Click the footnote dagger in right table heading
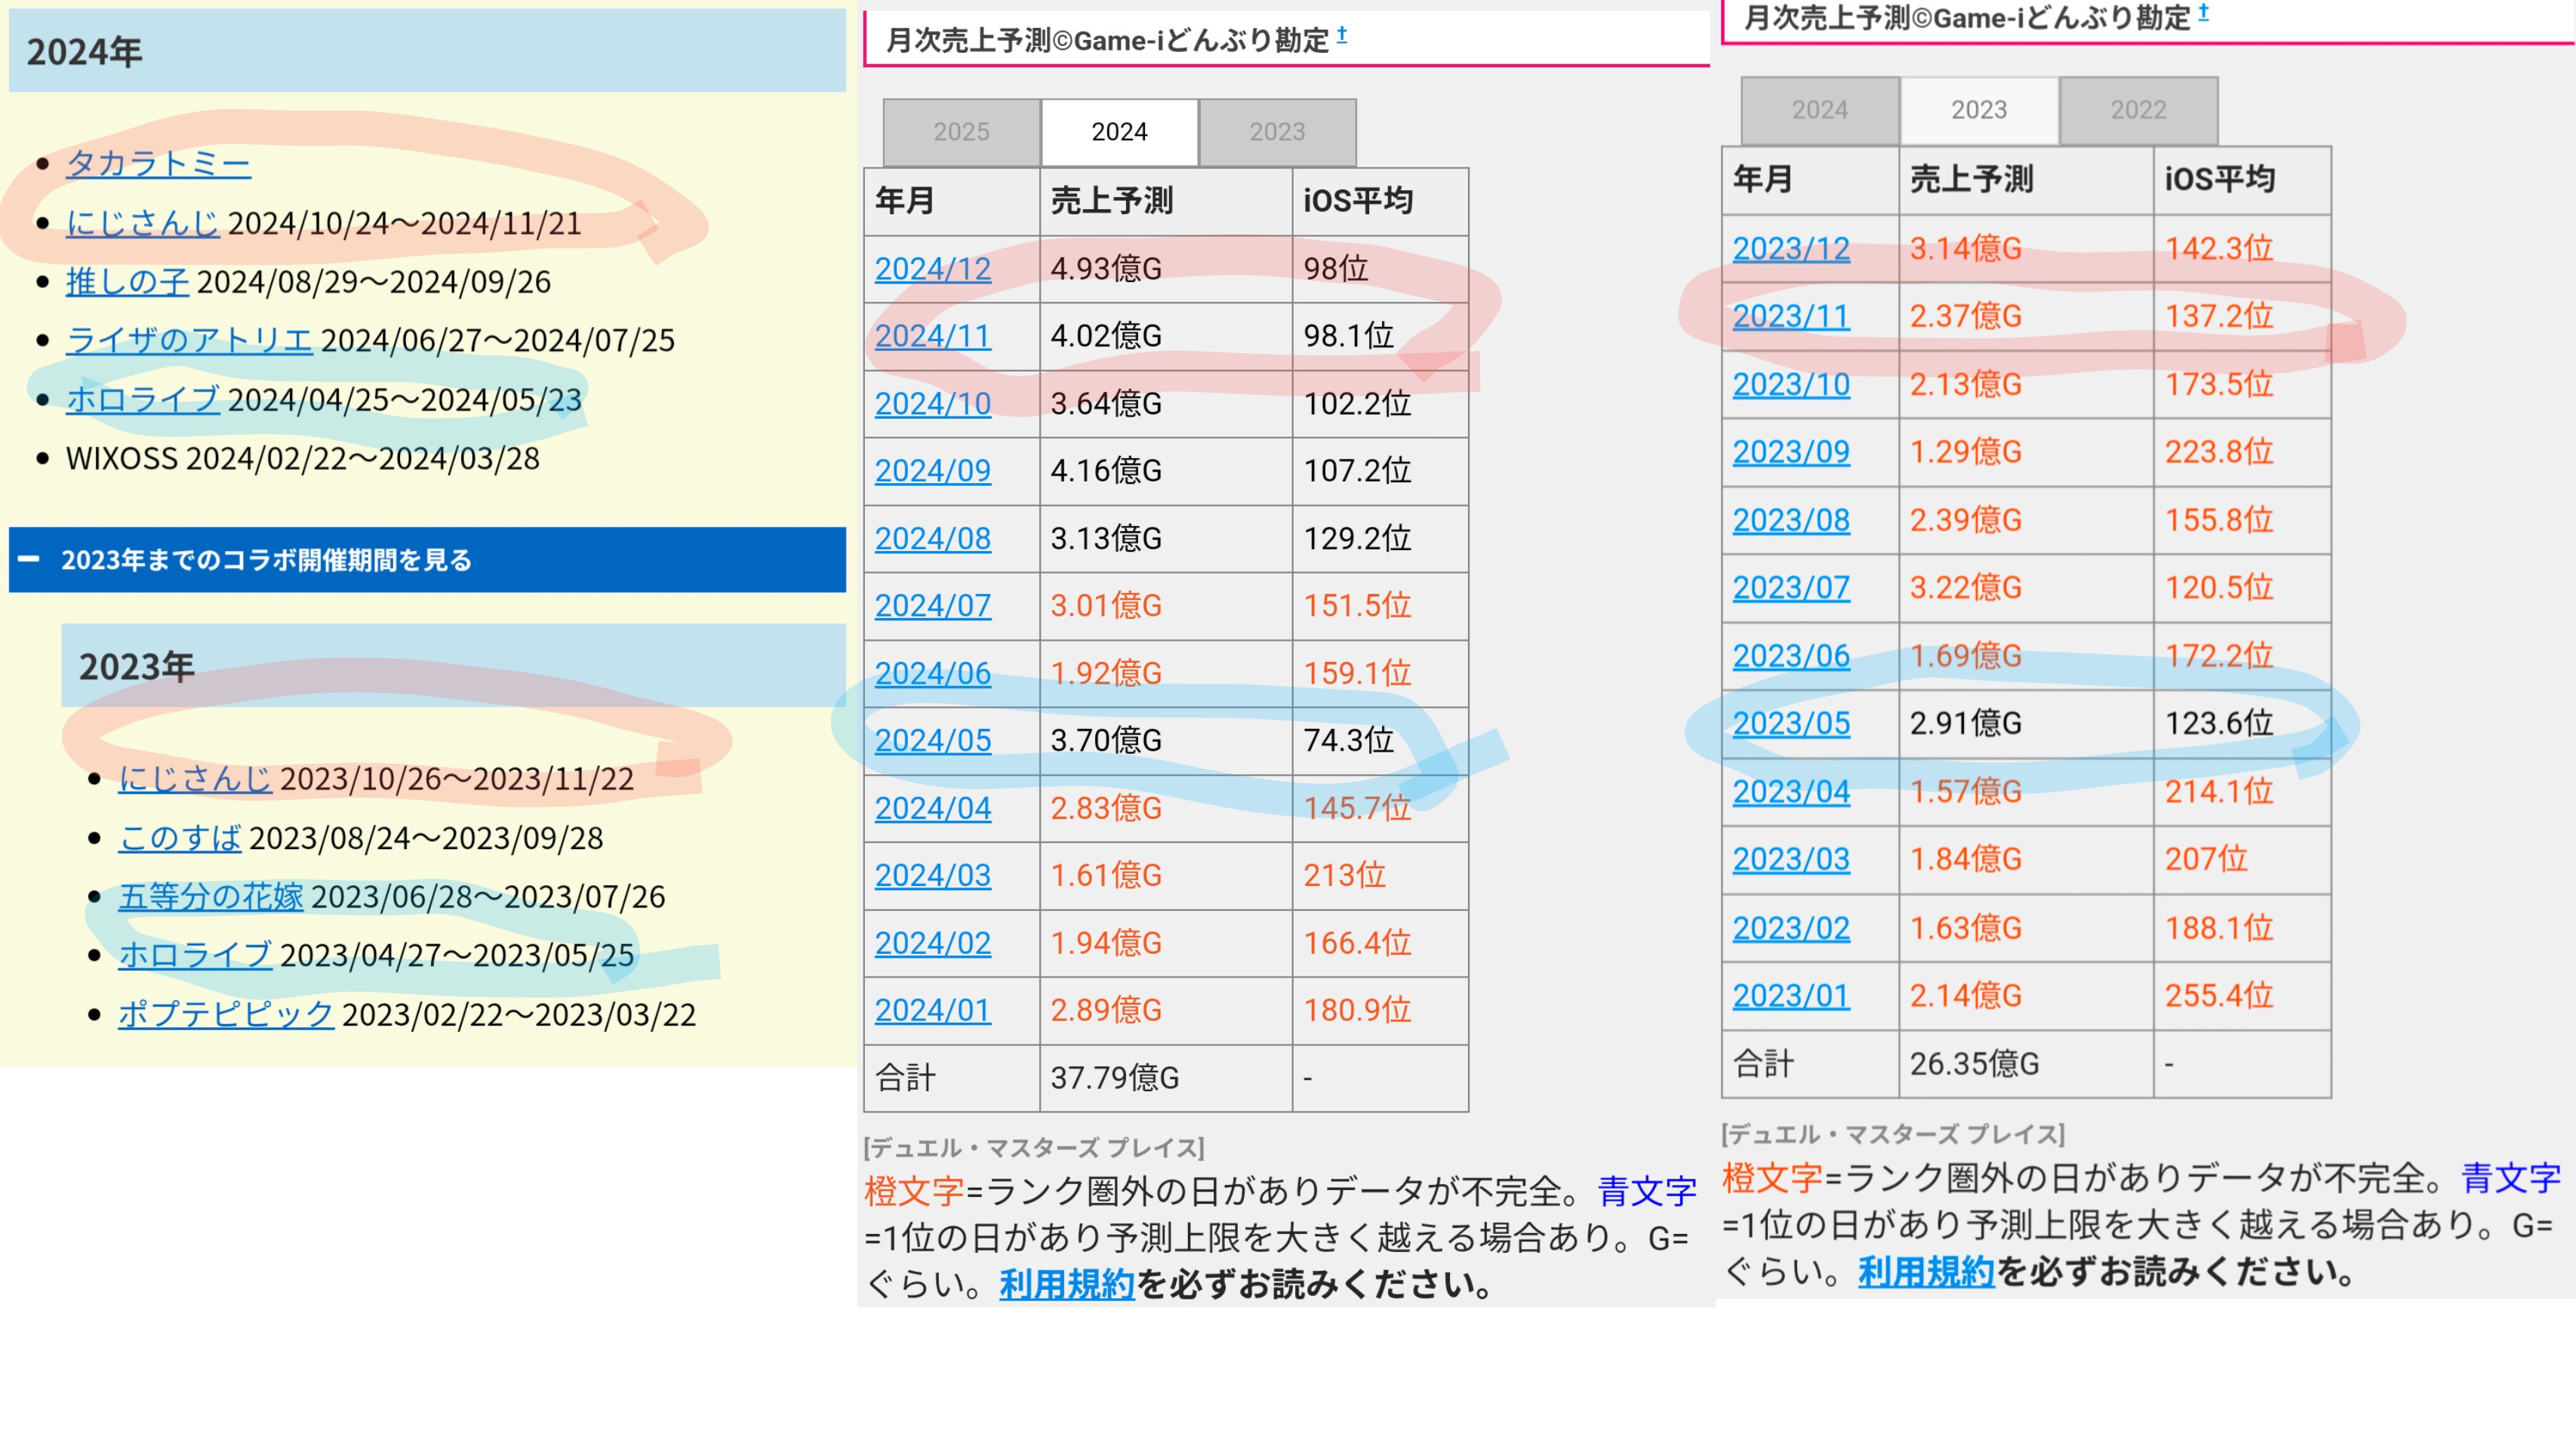Screen dimensions: 2576x1449 click(x=2203, y=13)
